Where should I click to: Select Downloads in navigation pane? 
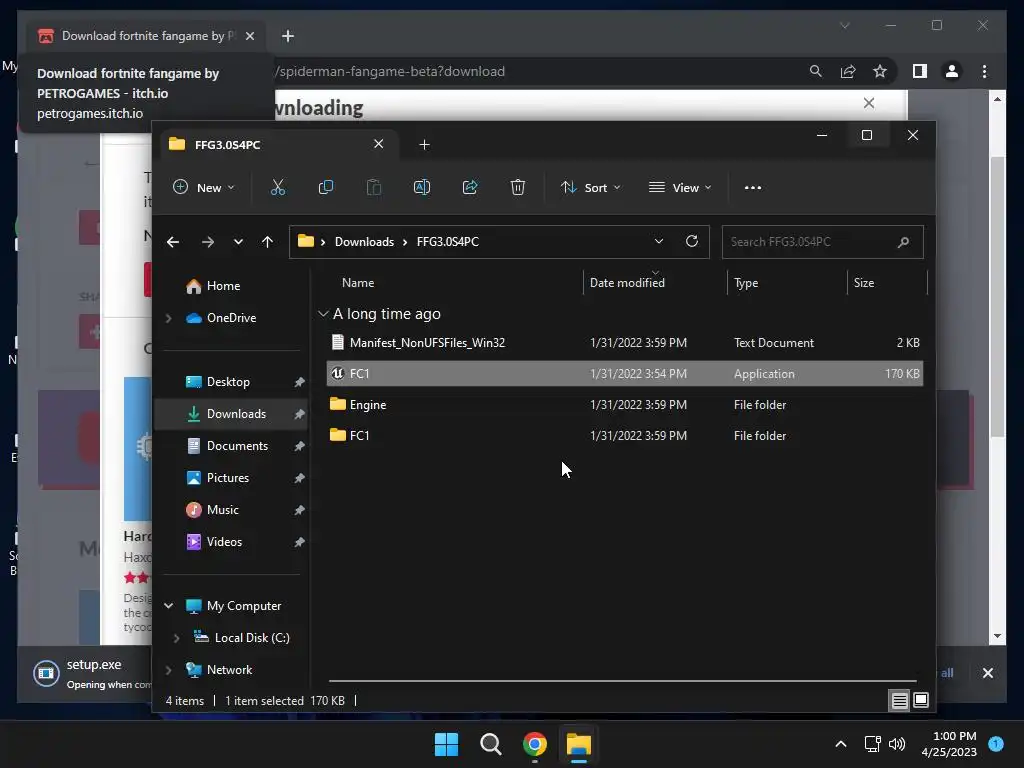[x=232, y=414]
